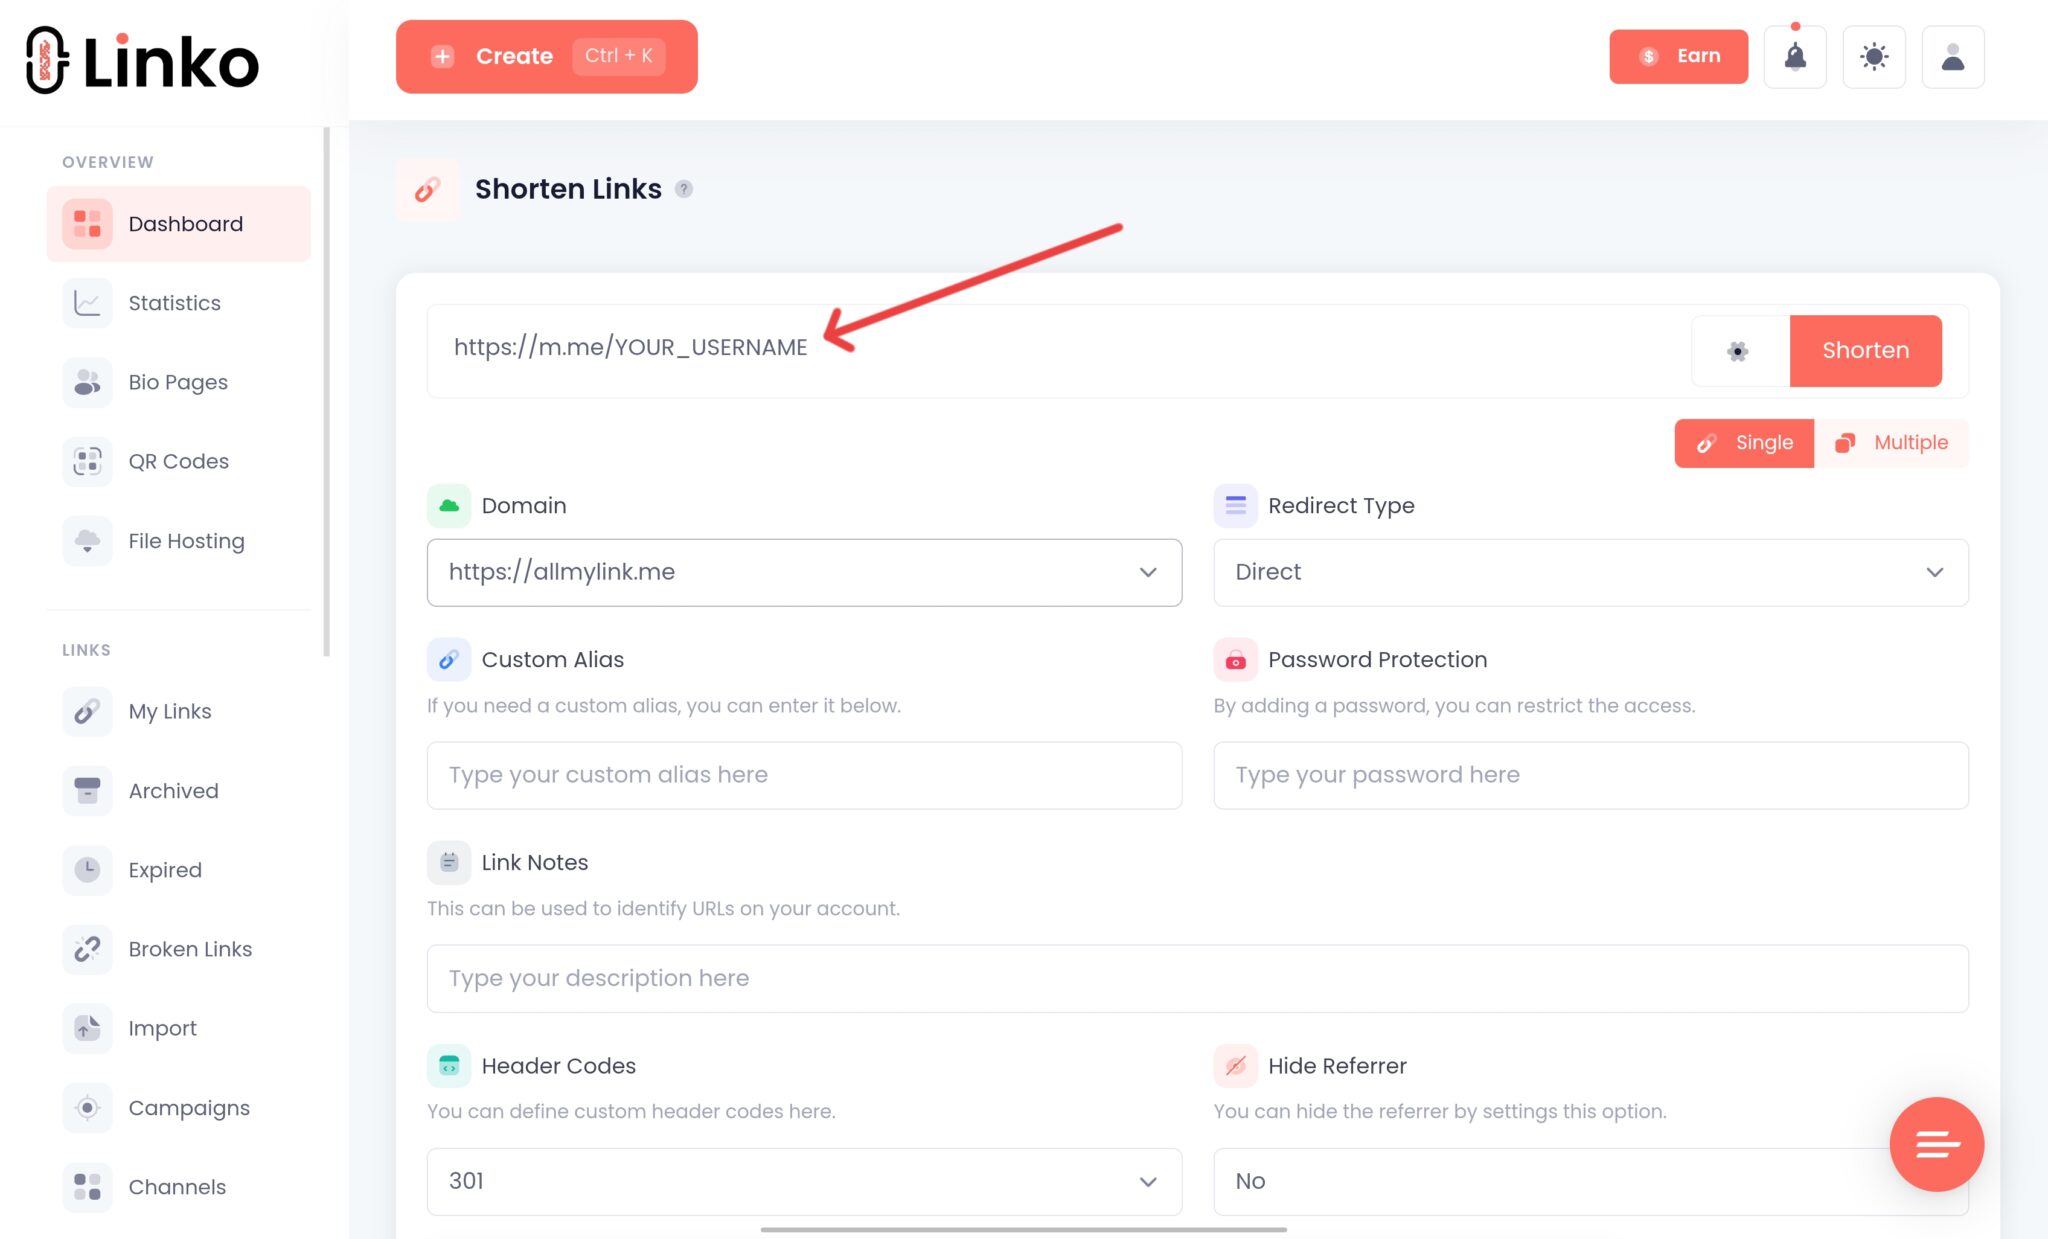Screen dimensions: 2048x1239
Task: Click the Channels squares icon
Action: tap(87, 1187)
